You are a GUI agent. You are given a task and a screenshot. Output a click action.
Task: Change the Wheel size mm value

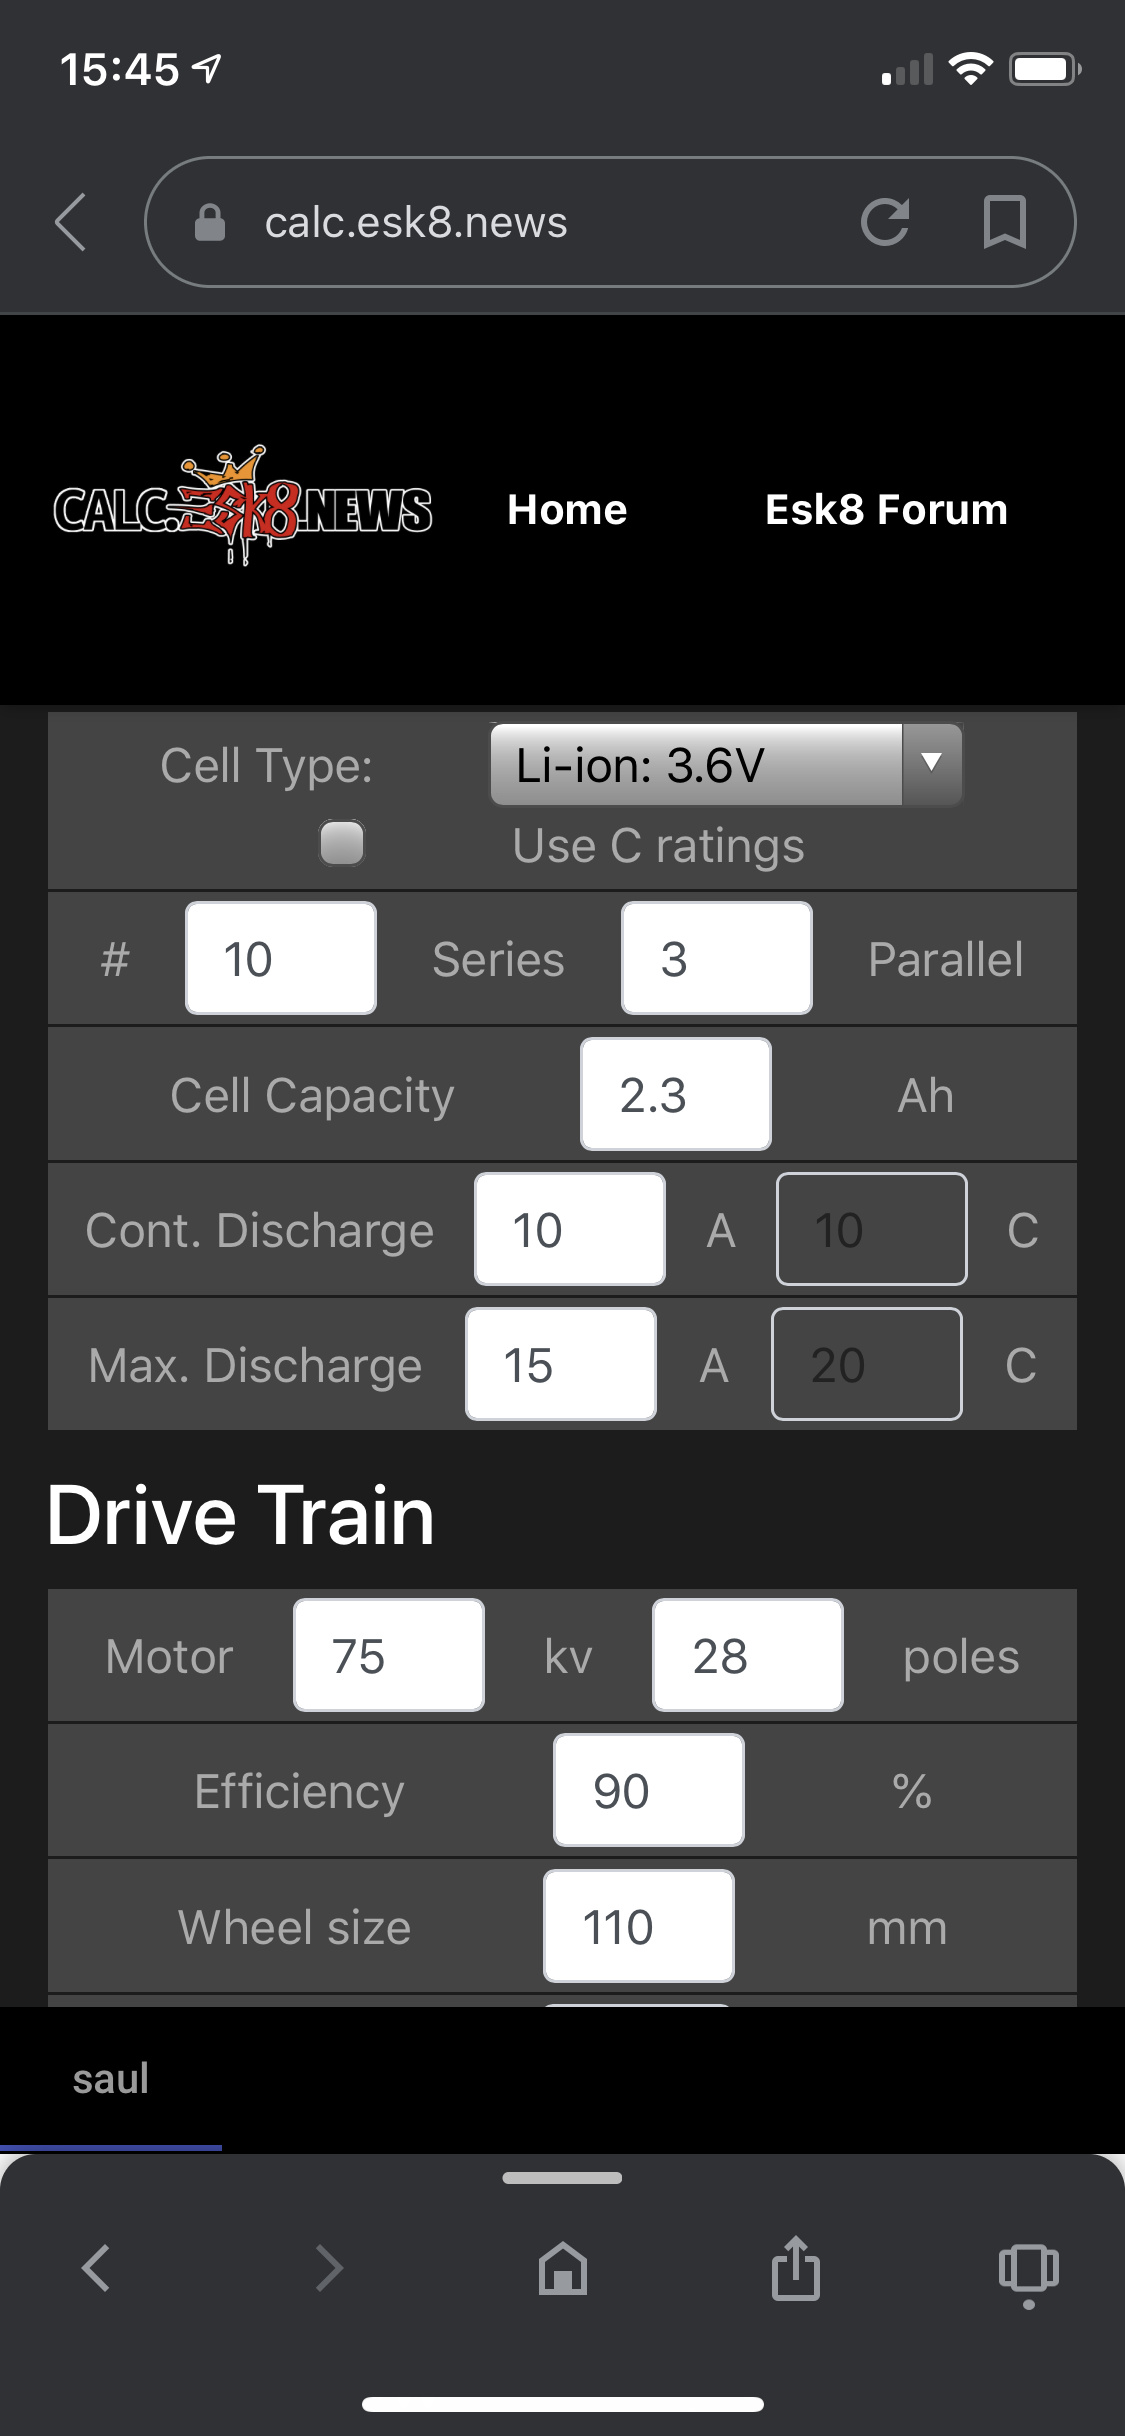click(639, 1927)
